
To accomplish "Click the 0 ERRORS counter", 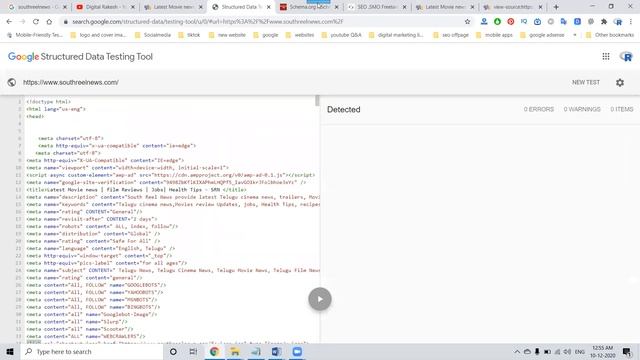I will coord(539,109).
